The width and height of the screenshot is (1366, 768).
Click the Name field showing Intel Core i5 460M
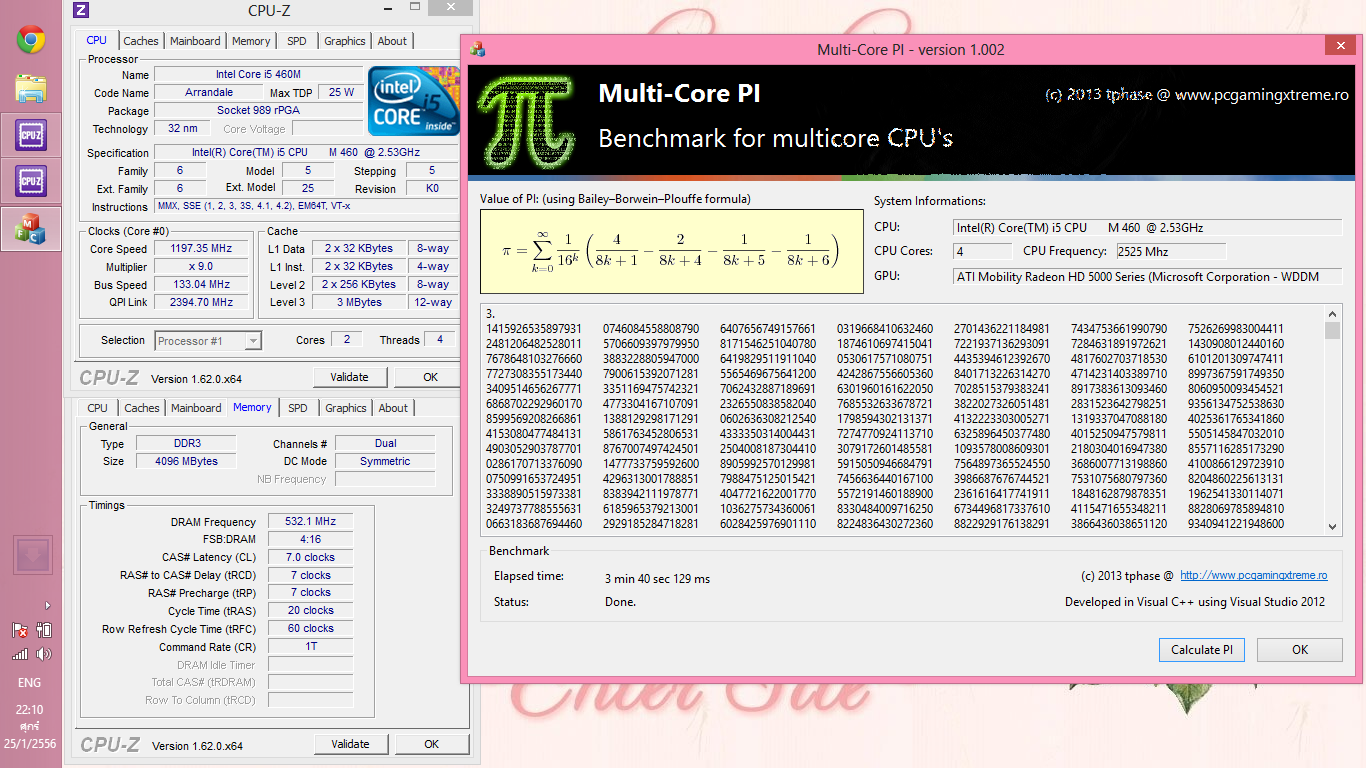coord(259,75)
